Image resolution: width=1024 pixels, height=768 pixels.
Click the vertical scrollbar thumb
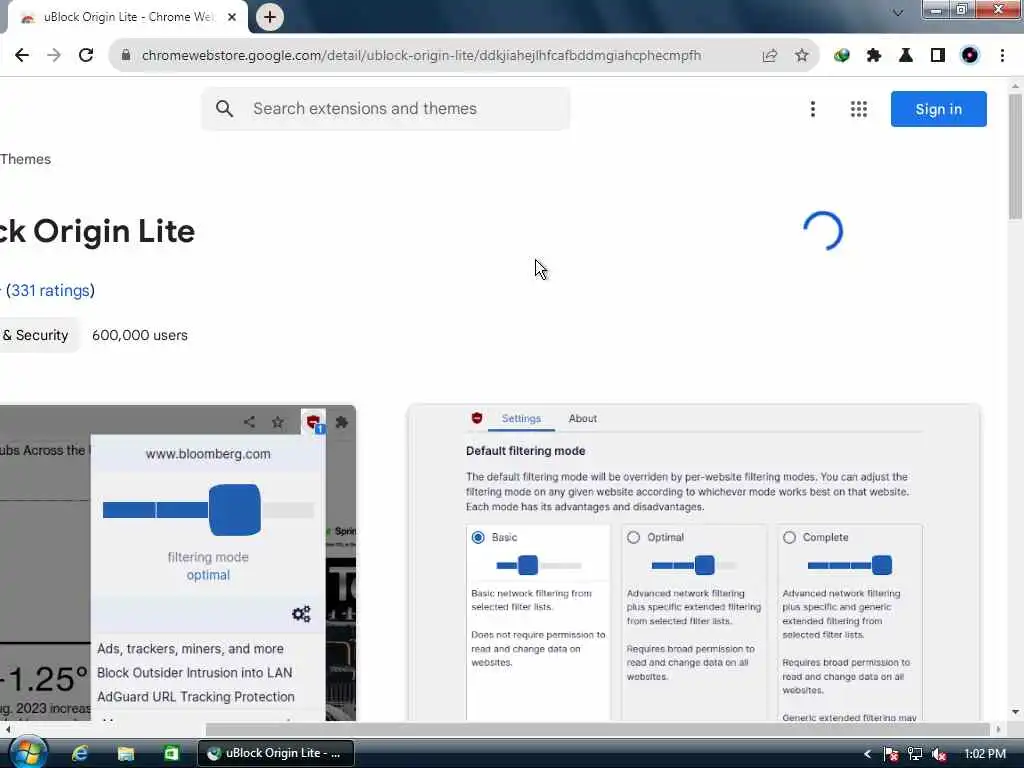point(1015,157)
